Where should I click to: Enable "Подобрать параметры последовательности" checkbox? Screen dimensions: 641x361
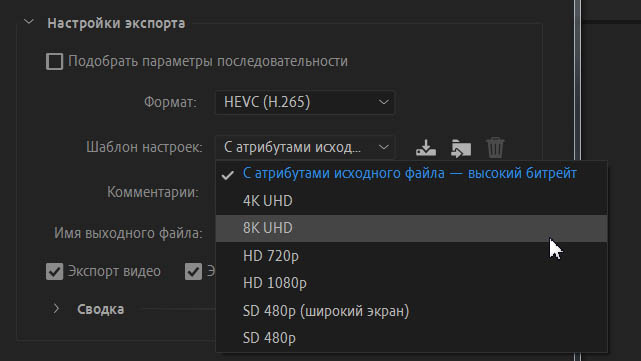[x=54, y=62]
